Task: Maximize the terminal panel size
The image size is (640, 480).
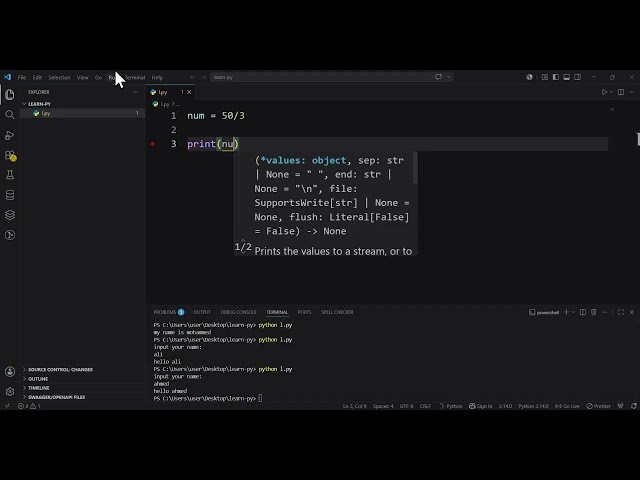Action: [x=621, y=312]
